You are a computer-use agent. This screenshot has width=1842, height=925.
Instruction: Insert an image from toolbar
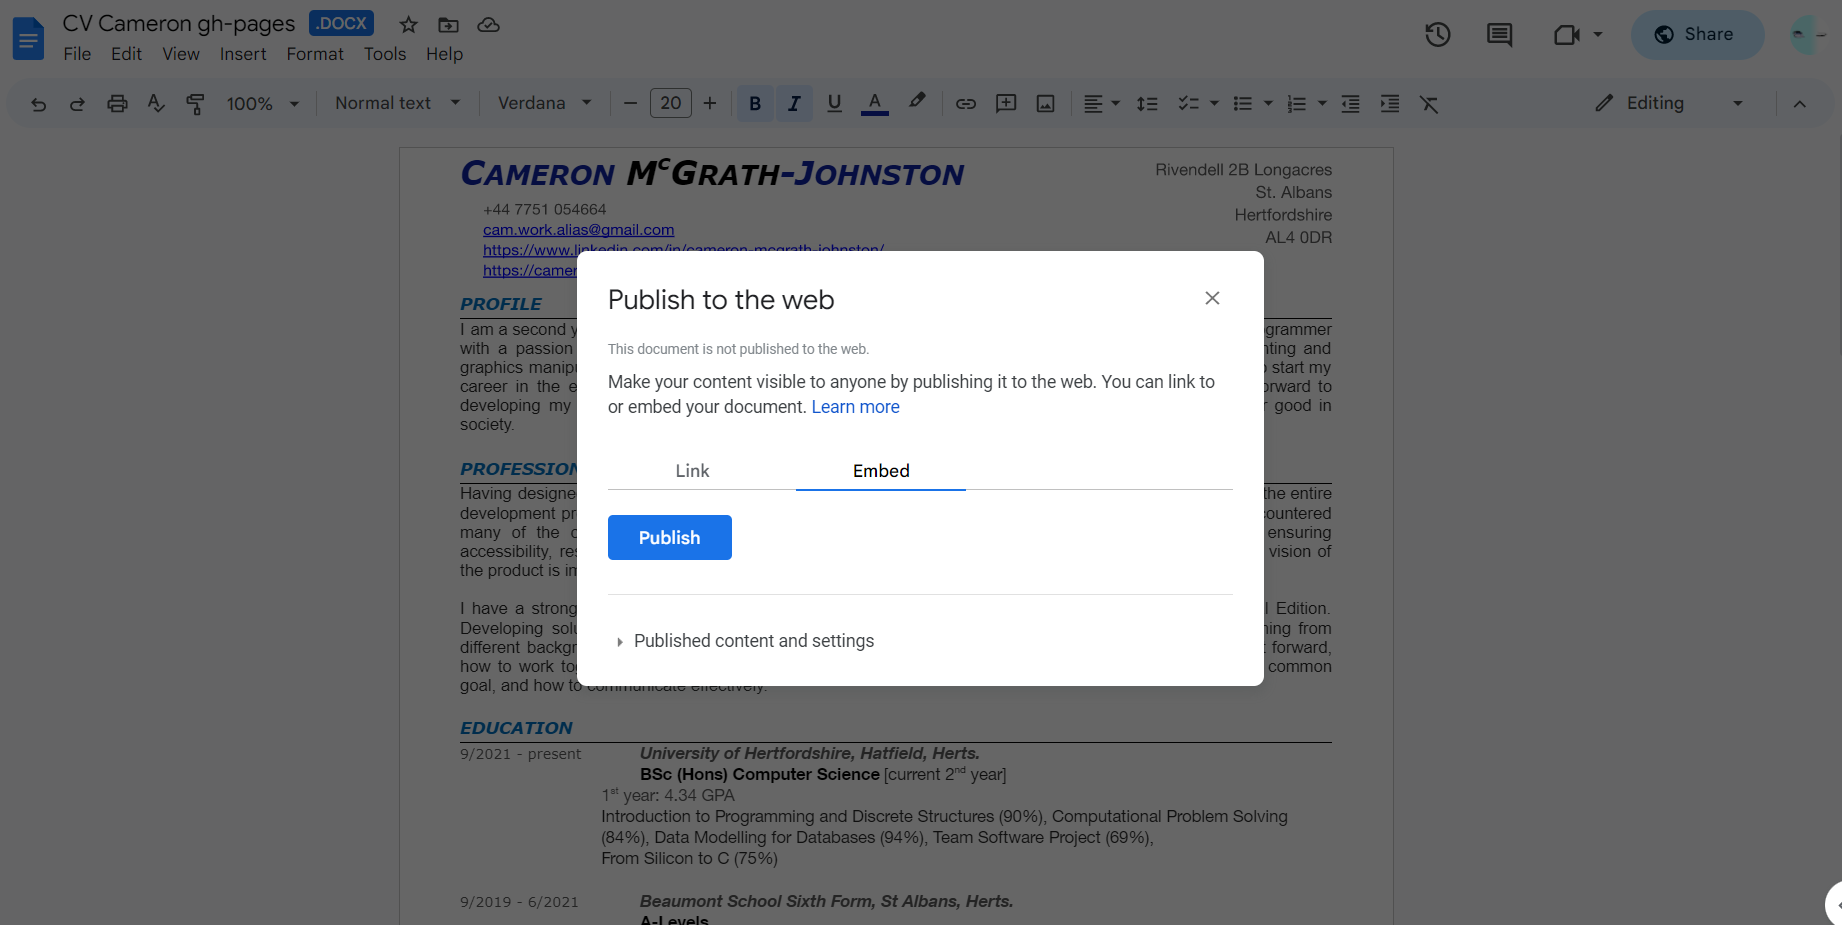(1046, 104)
